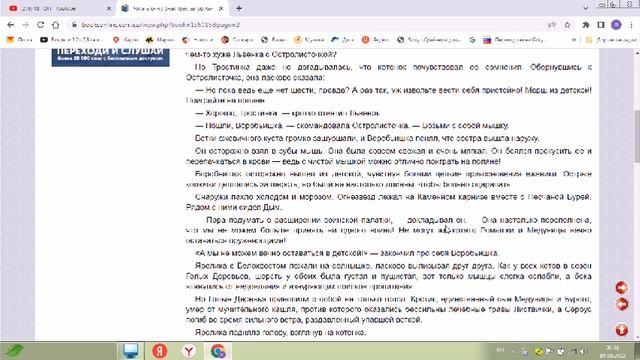The image size is (640, 360).
Task: Select the active book reader tab
Action: coord(171,8)
